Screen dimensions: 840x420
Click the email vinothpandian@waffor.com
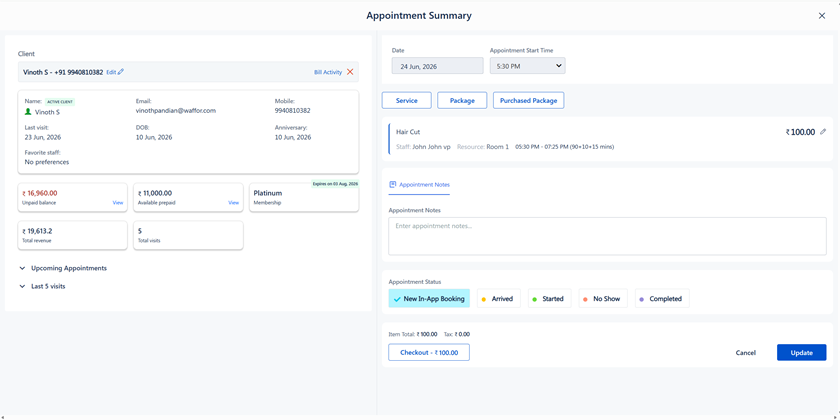tap(176, 111)
